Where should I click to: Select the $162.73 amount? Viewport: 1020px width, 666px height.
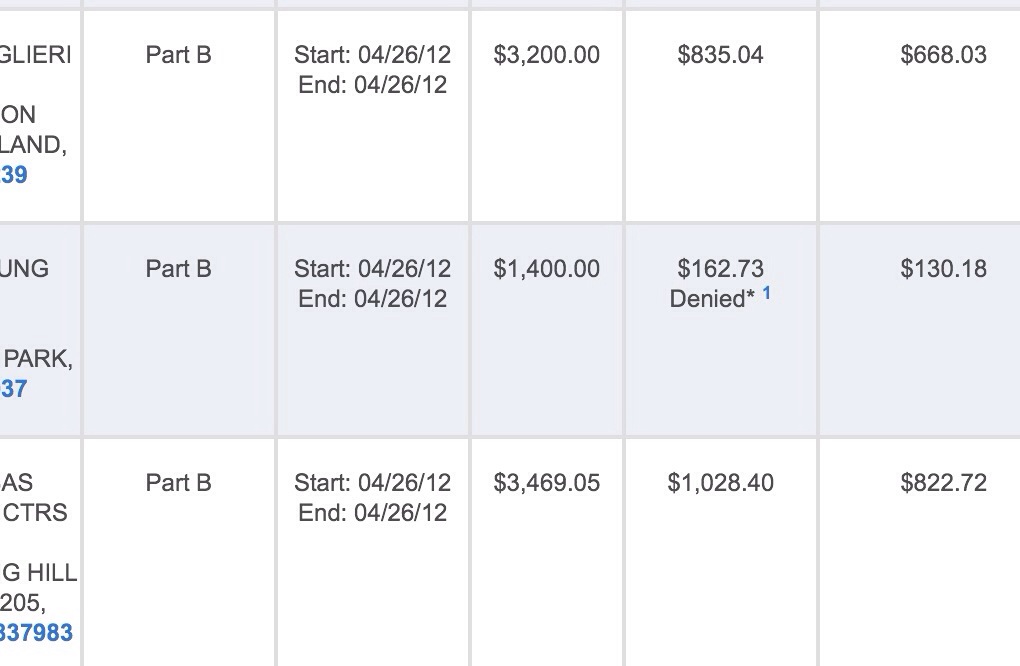720,269
